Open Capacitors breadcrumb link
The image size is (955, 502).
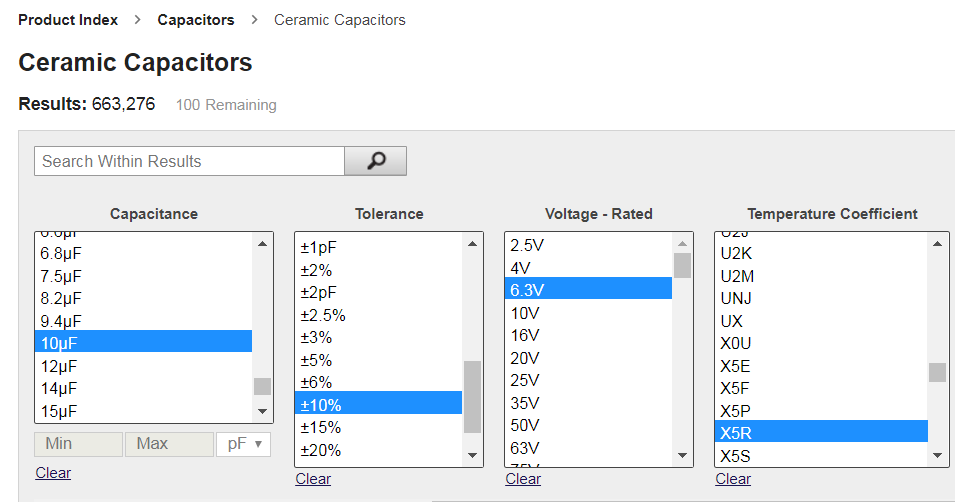point(196,20)
